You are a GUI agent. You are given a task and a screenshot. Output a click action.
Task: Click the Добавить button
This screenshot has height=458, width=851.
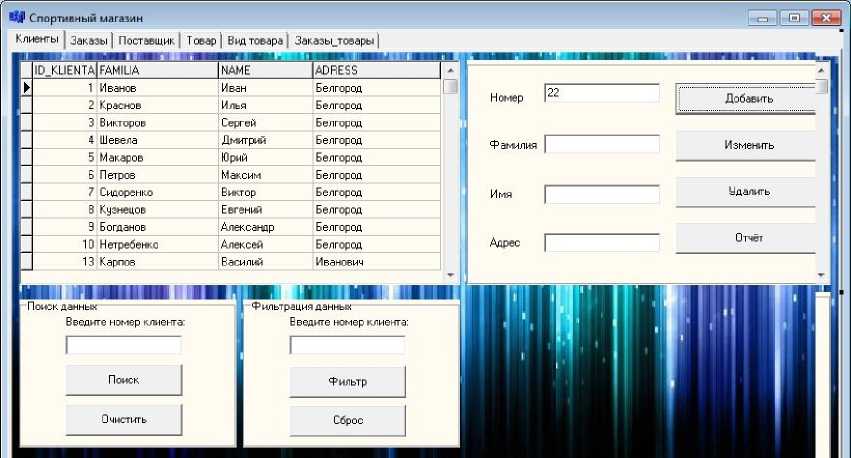748,99
